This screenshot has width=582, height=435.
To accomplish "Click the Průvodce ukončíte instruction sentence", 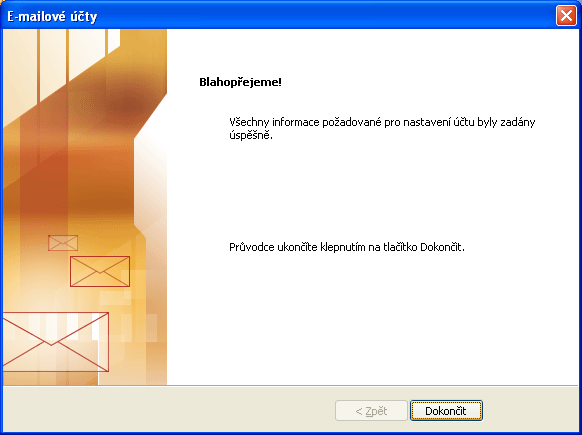I will [x=347, y=247].
